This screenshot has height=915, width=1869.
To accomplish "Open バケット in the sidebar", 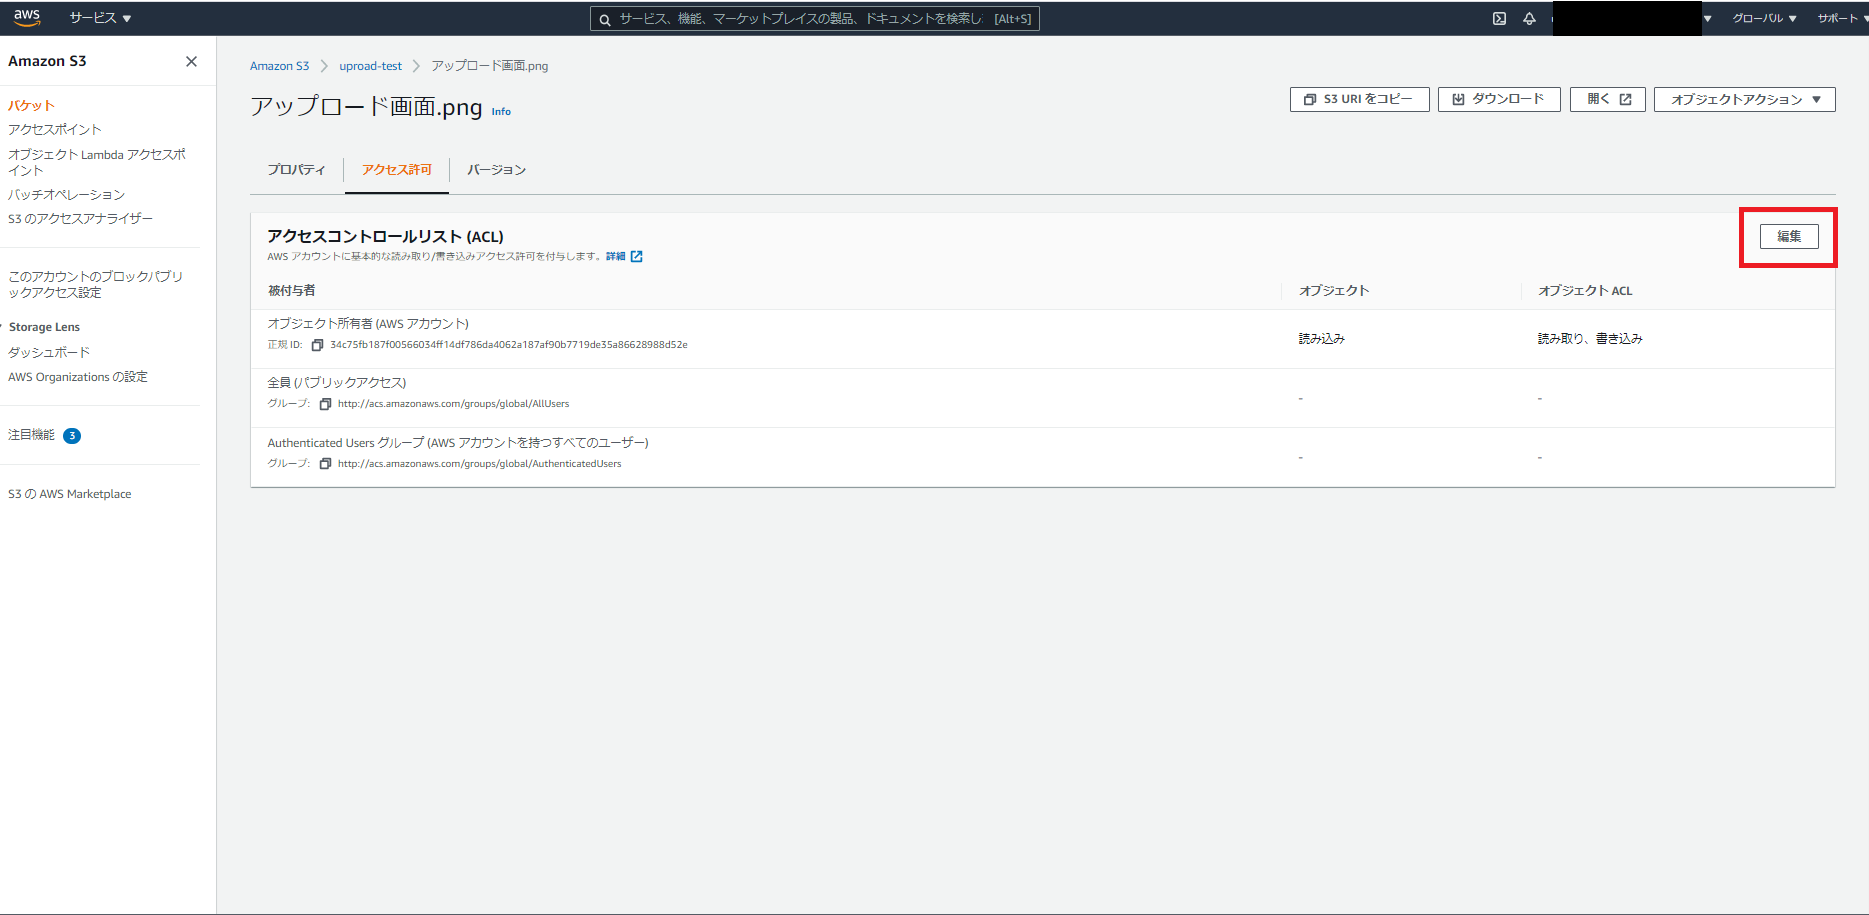I will (31, 105).
